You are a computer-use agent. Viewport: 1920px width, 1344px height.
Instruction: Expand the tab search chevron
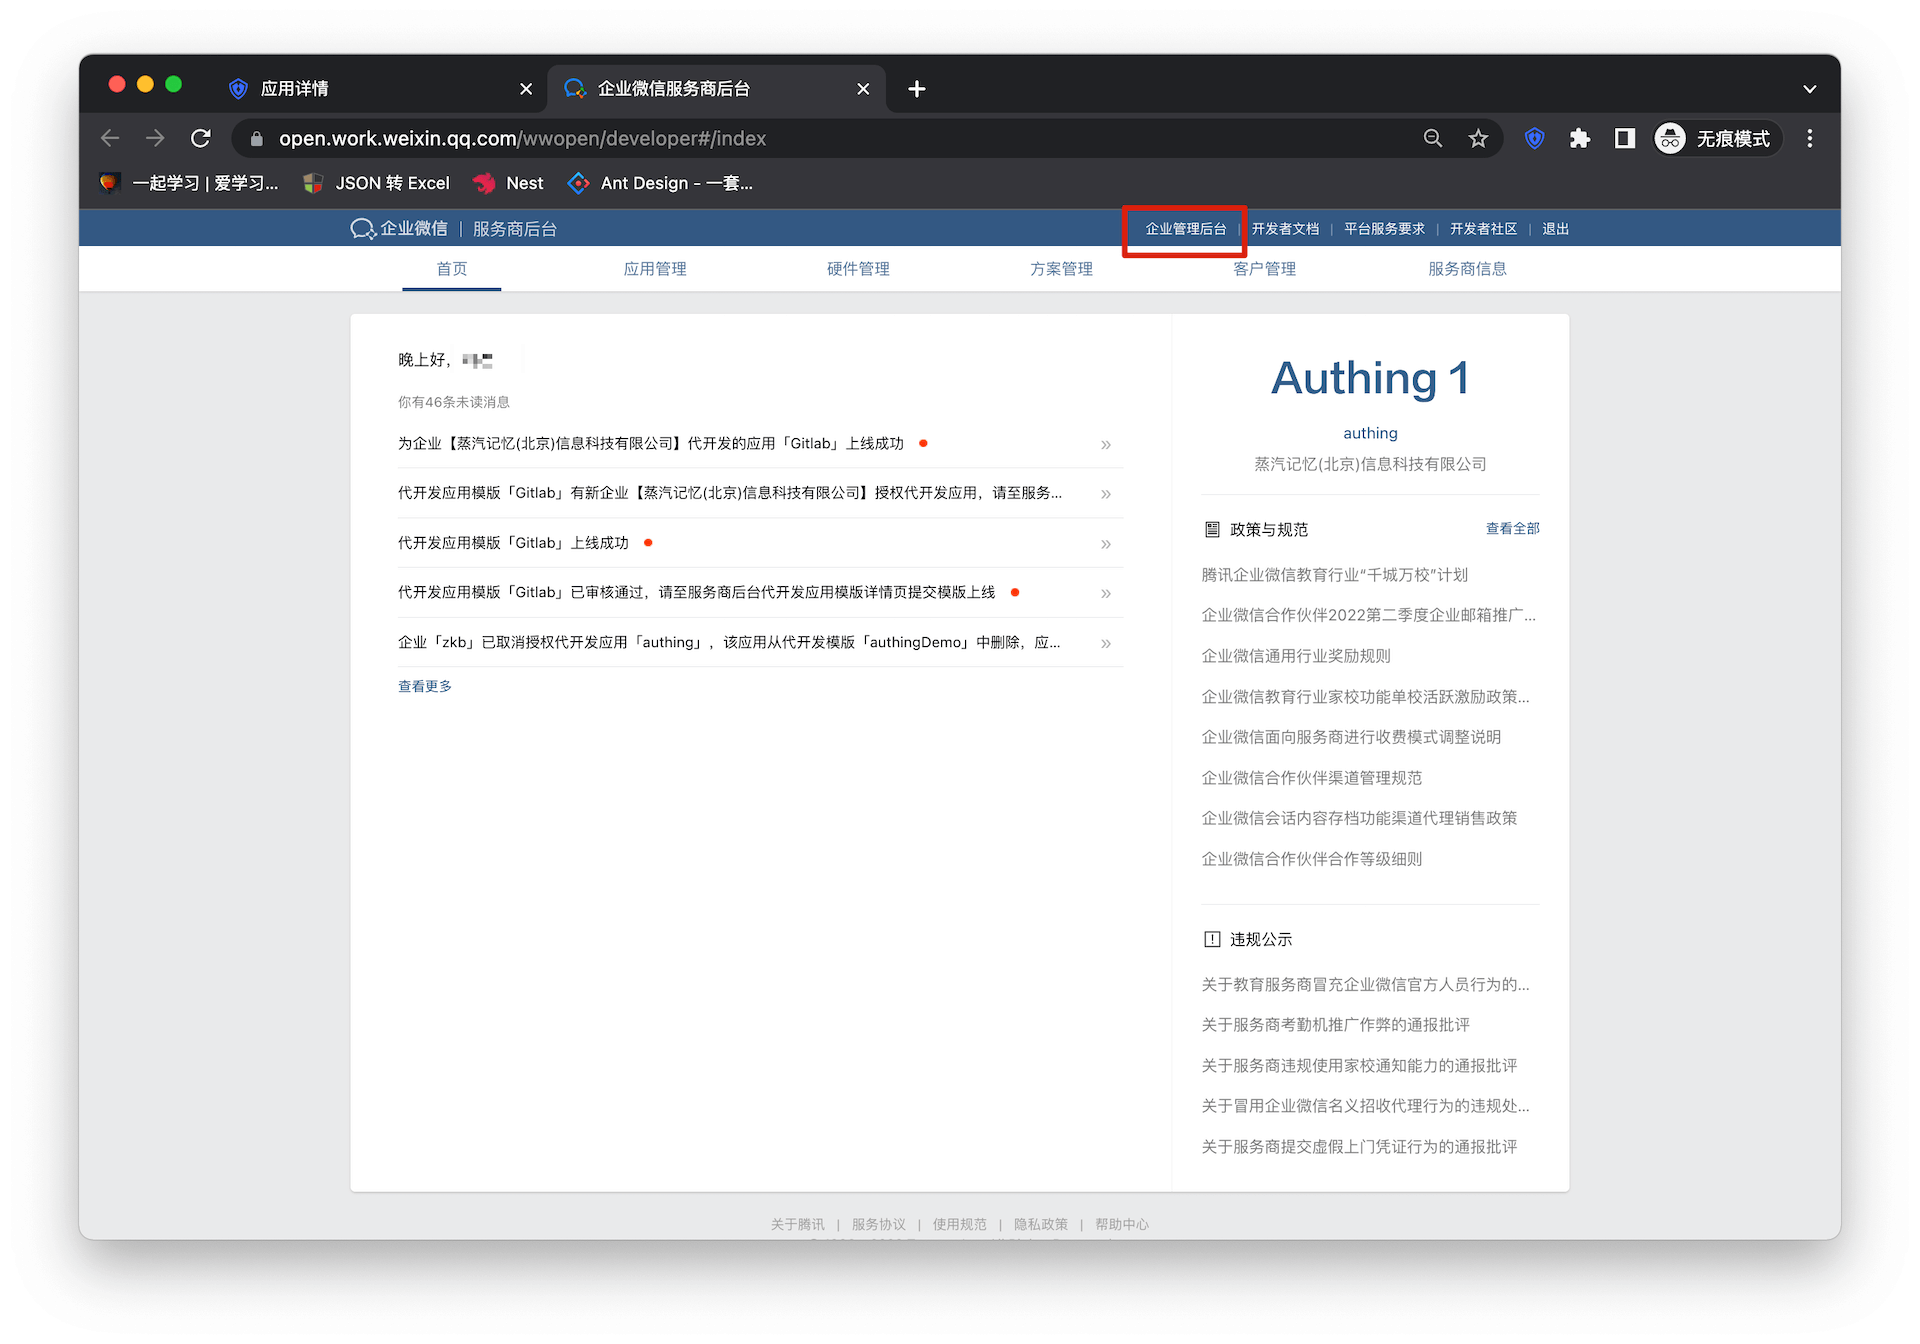click(1809, 89)
